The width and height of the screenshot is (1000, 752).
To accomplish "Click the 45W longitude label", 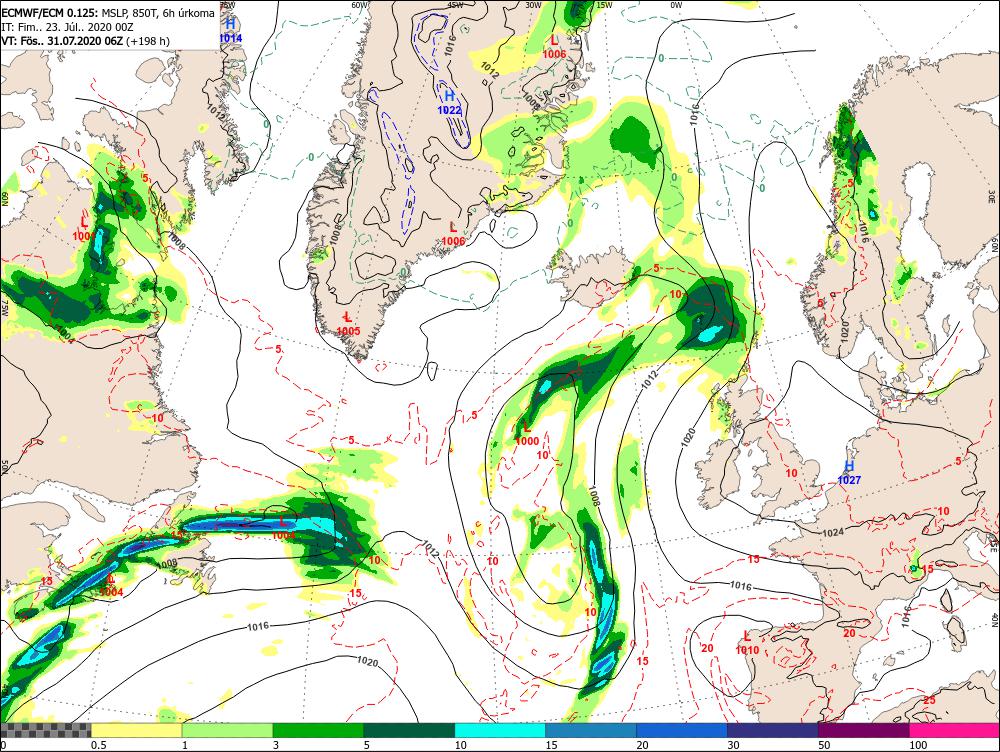I will pyautogui.click(x=455, y=5).
